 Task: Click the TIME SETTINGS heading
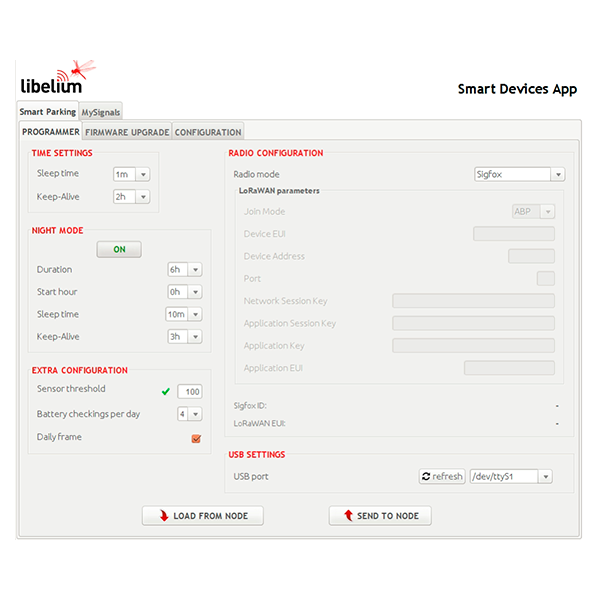pyautogui.click(x=62, y=153)
